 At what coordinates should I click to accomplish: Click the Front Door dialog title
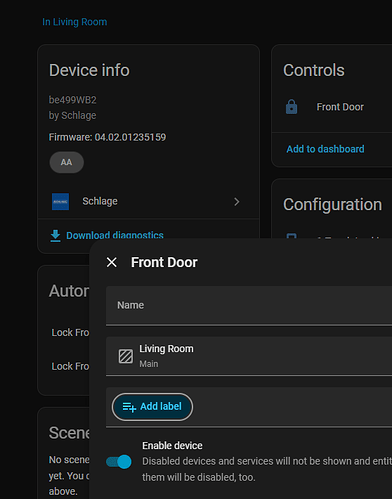pos(164,262)
